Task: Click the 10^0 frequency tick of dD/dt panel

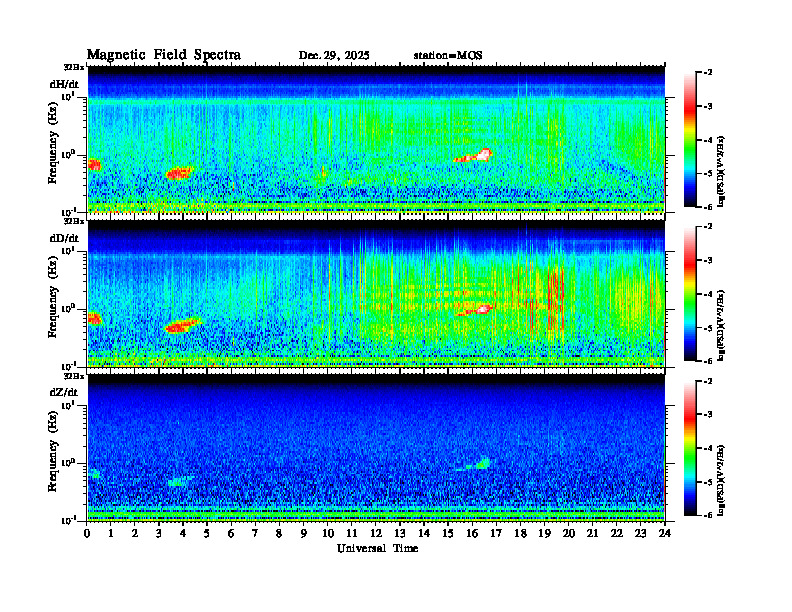Action: (x=67, y=308)
